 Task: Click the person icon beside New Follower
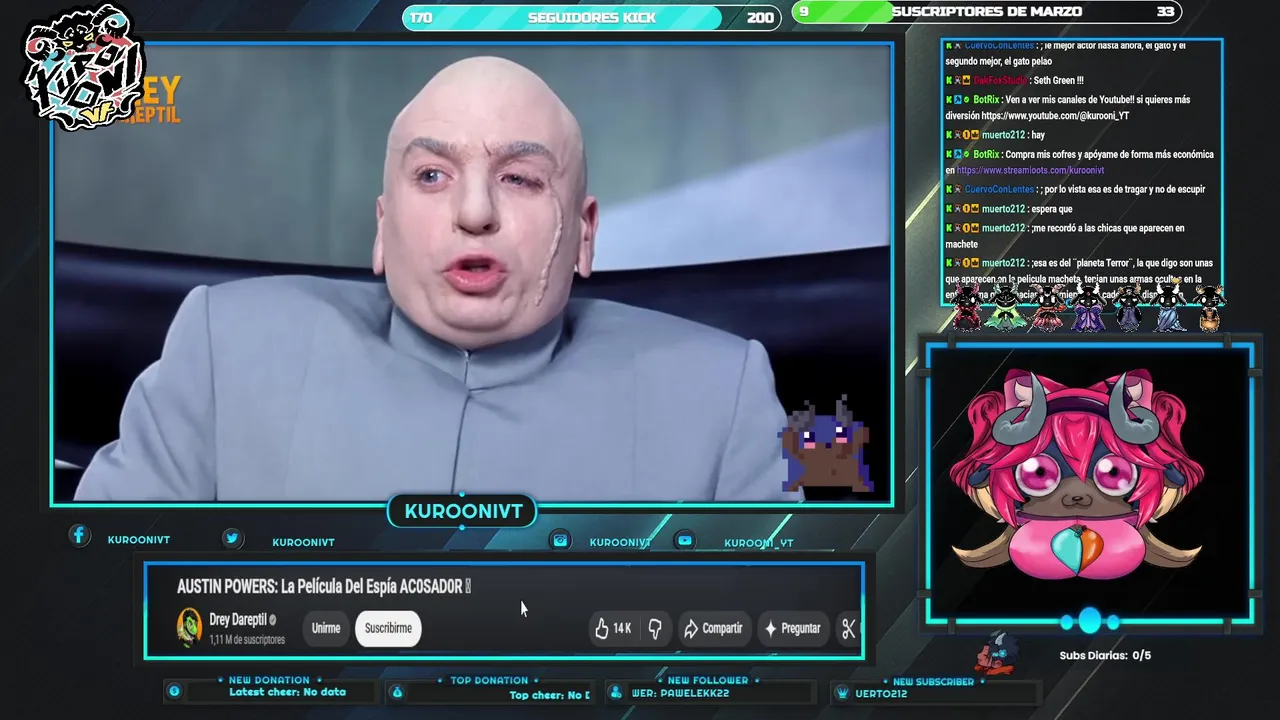pyautogui.click(x=615, y=692)
